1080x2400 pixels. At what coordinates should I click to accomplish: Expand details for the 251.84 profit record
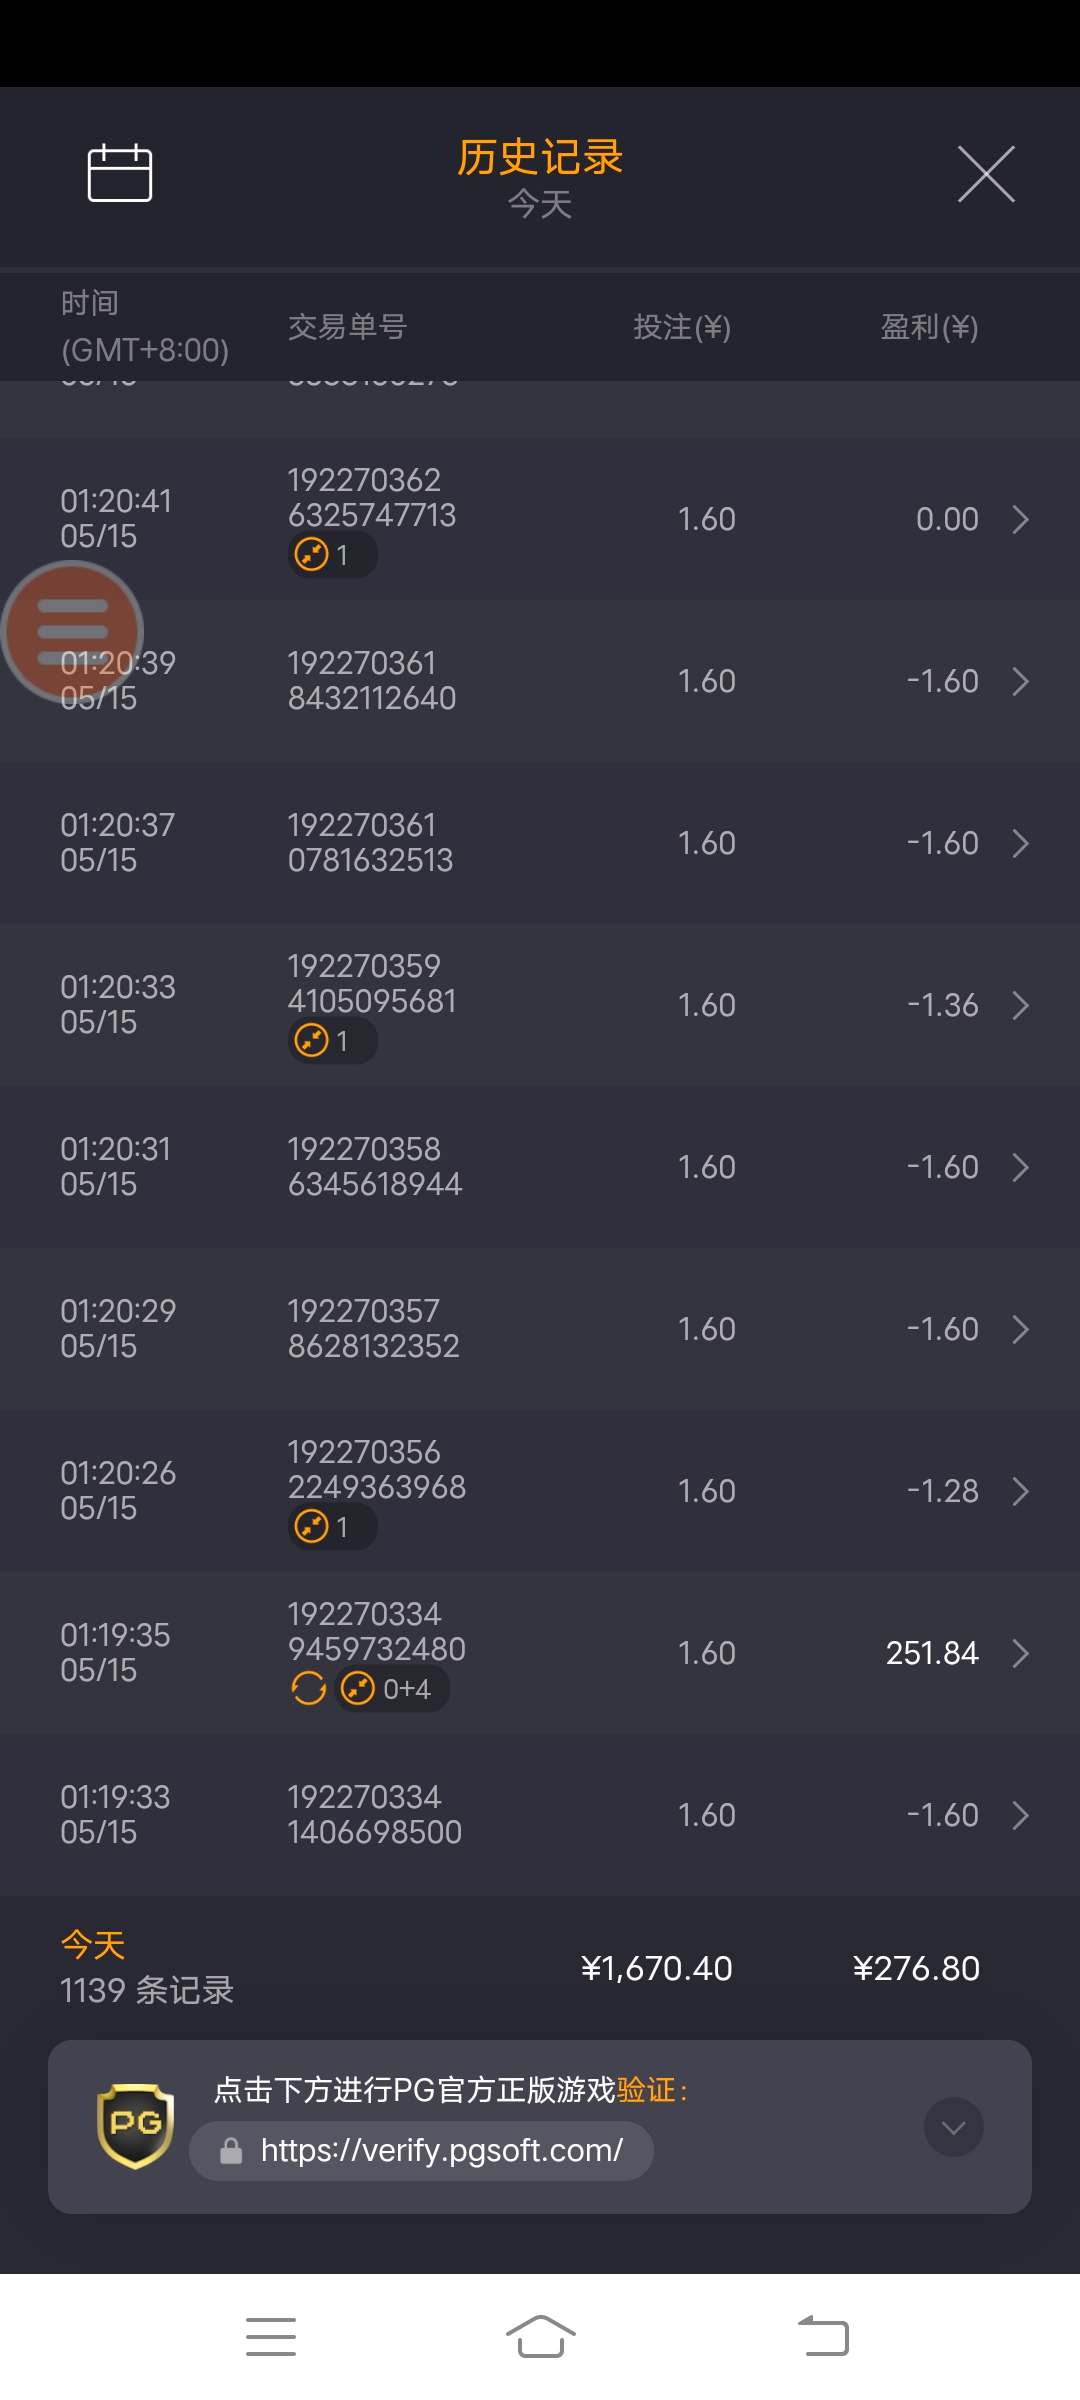point(1020,1653)
